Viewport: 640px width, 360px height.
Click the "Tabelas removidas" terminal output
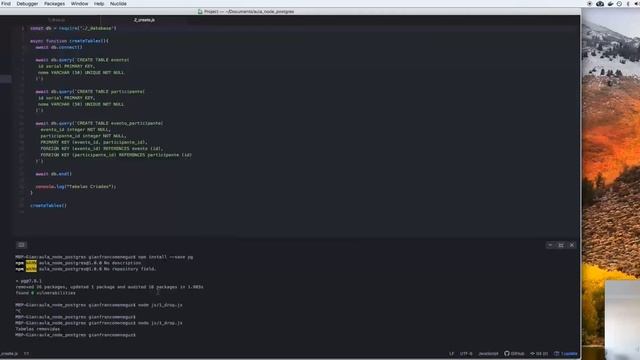click(38, 329)
